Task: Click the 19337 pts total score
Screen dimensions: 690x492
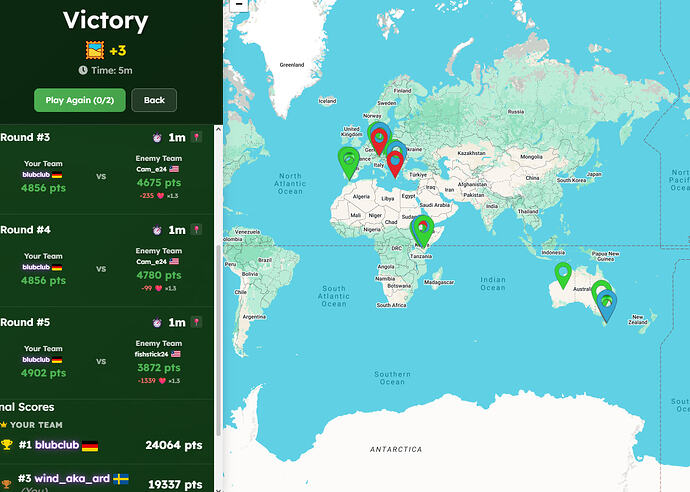Action: point(175,485)
